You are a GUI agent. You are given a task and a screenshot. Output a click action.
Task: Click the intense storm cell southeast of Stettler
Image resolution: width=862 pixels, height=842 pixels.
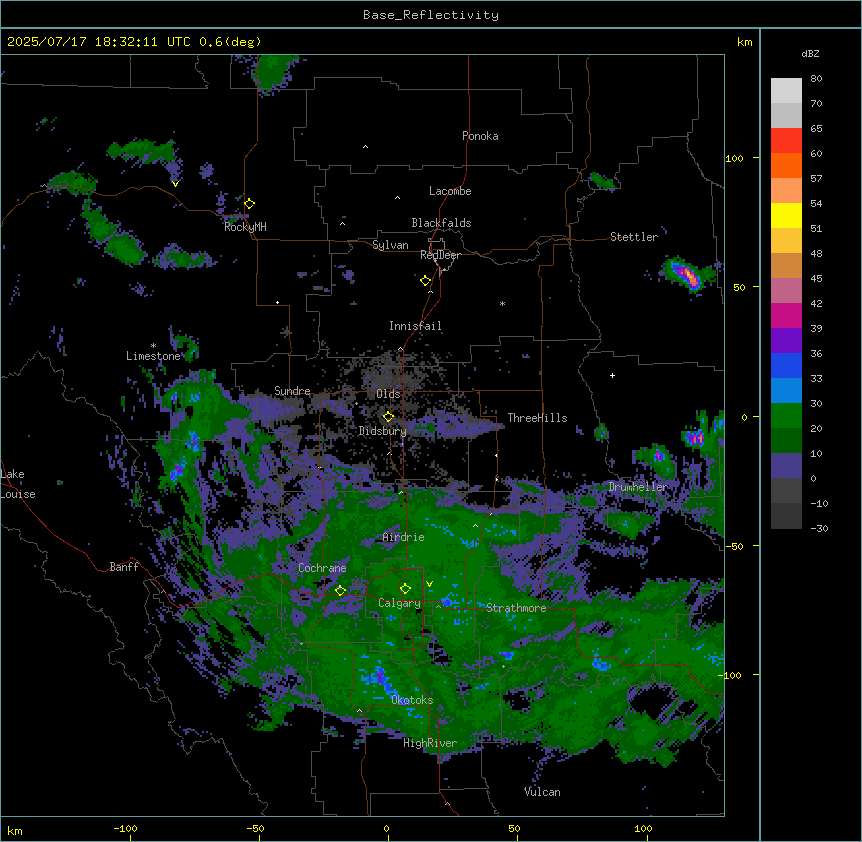pyautogui.click(x=686, y=274)
